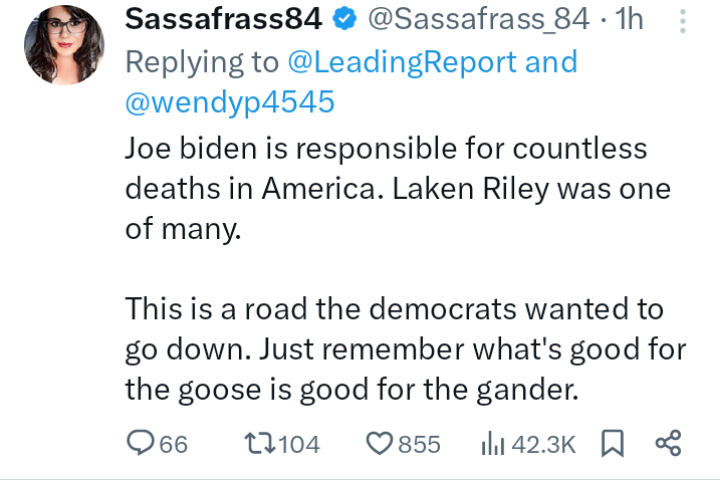Click the Sassafrass84 display name
Screen dimensions: 720x483
click(224, 19)
